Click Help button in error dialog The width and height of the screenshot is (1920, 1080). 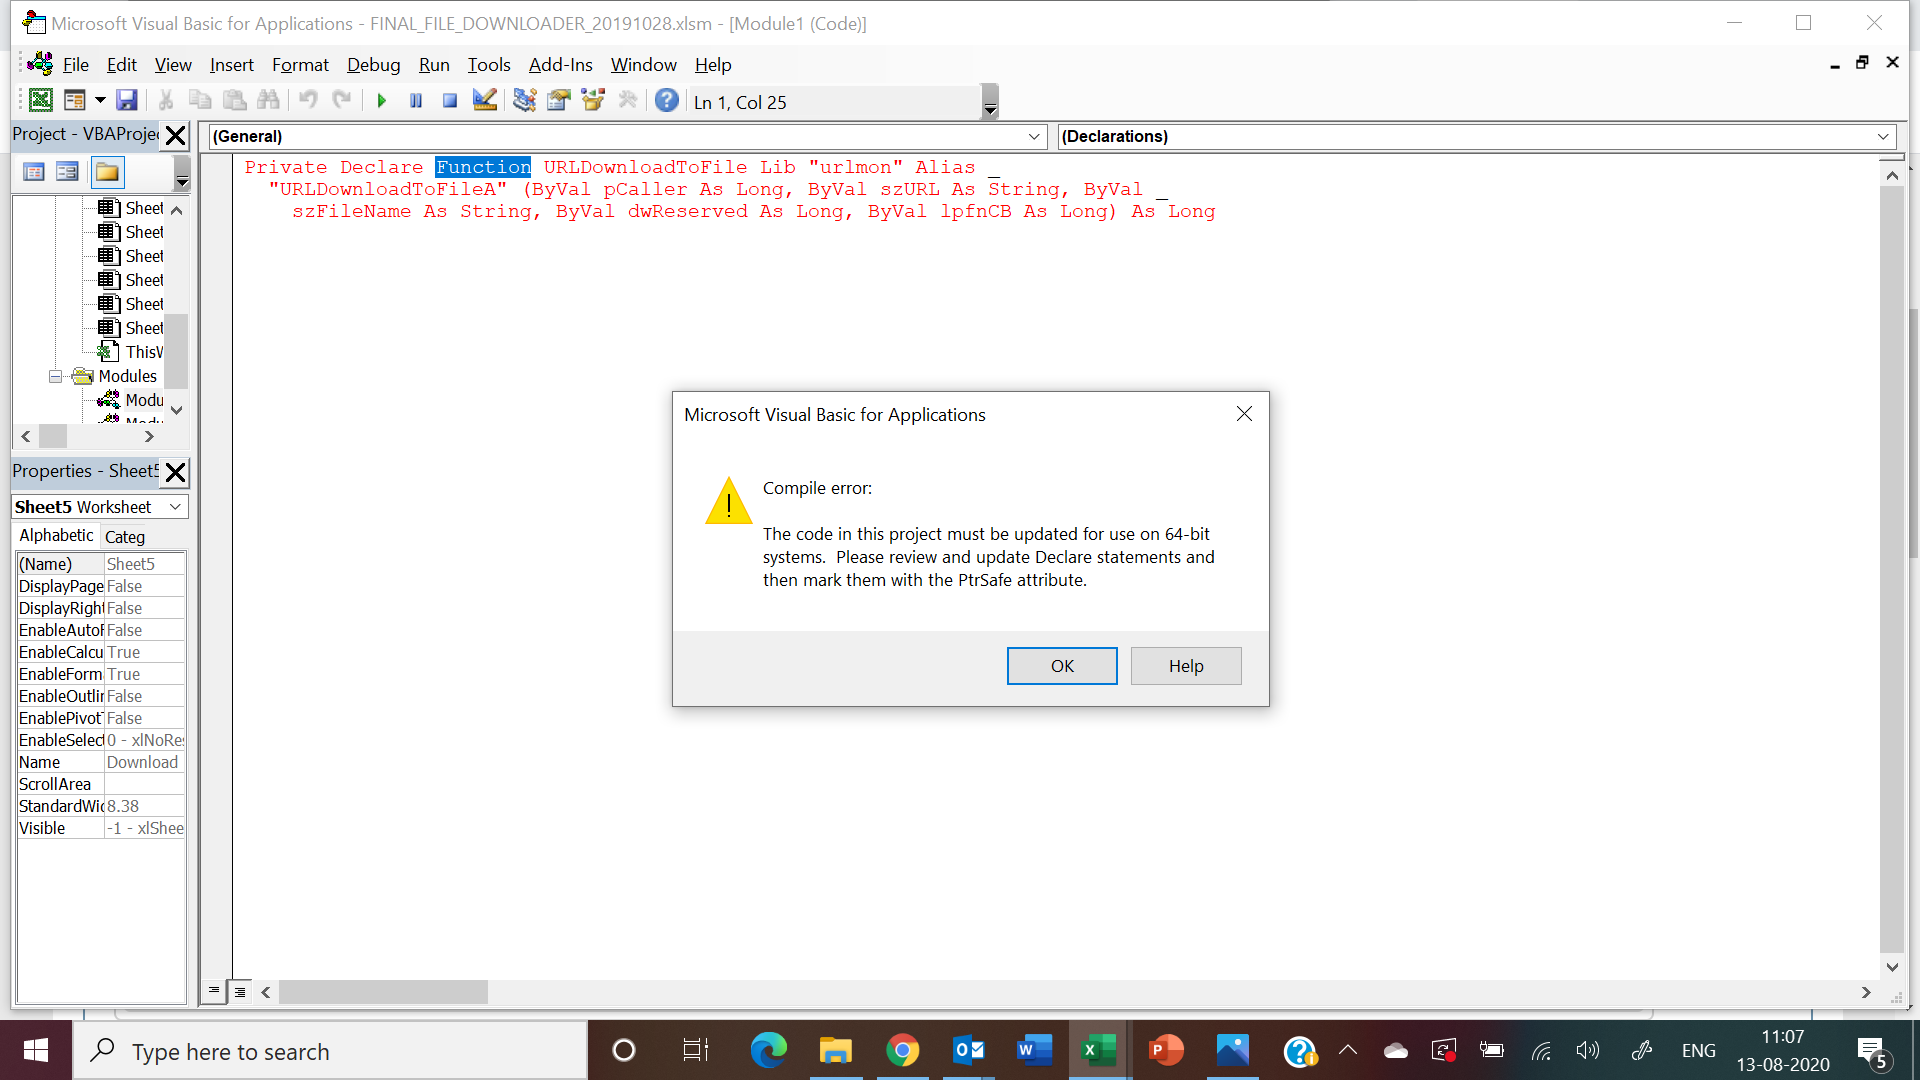pos(1185,666)
